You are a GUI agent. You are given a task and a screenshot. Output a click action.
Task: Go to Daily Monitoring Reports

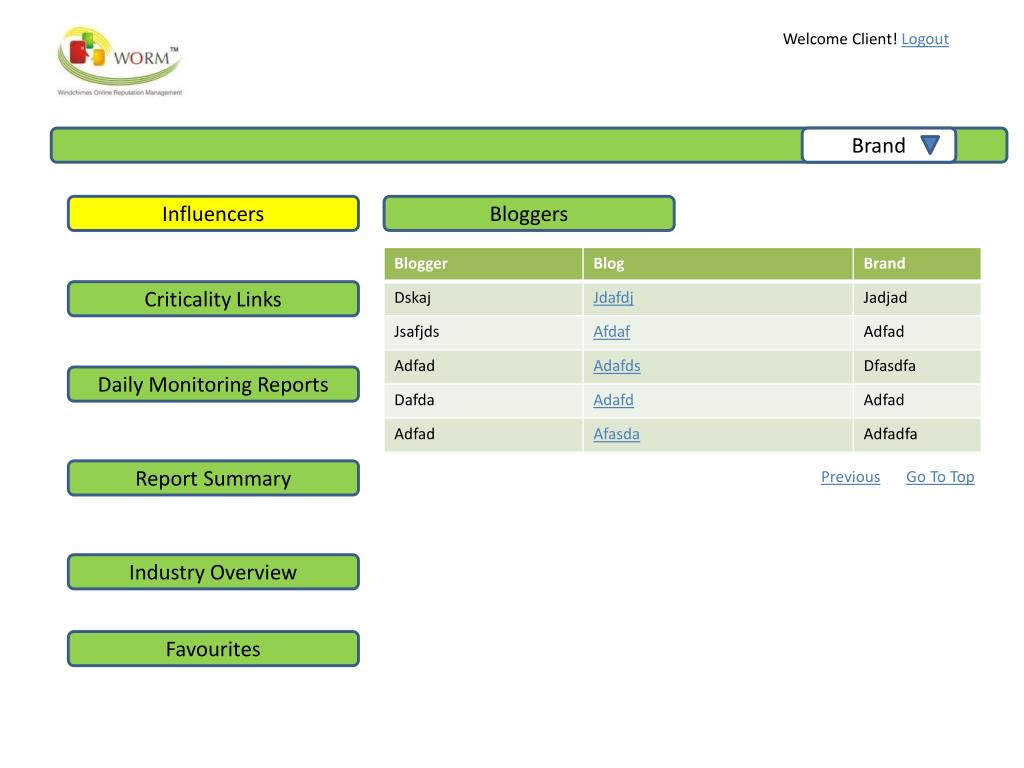[214, 384]
